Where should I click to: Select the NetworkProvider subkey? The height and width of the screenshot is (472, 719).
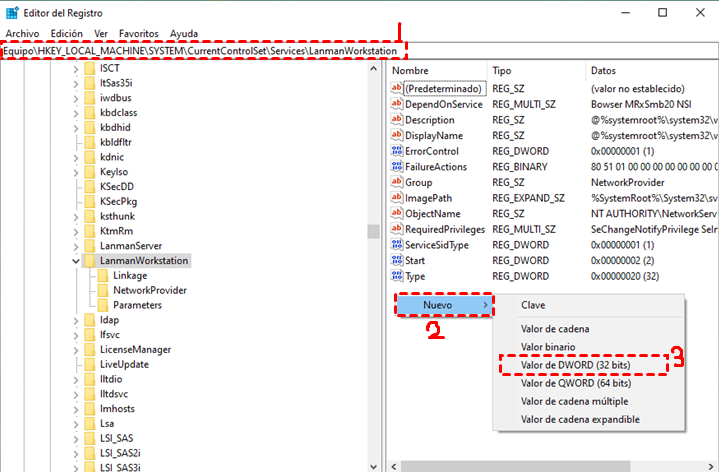point(150,290)
